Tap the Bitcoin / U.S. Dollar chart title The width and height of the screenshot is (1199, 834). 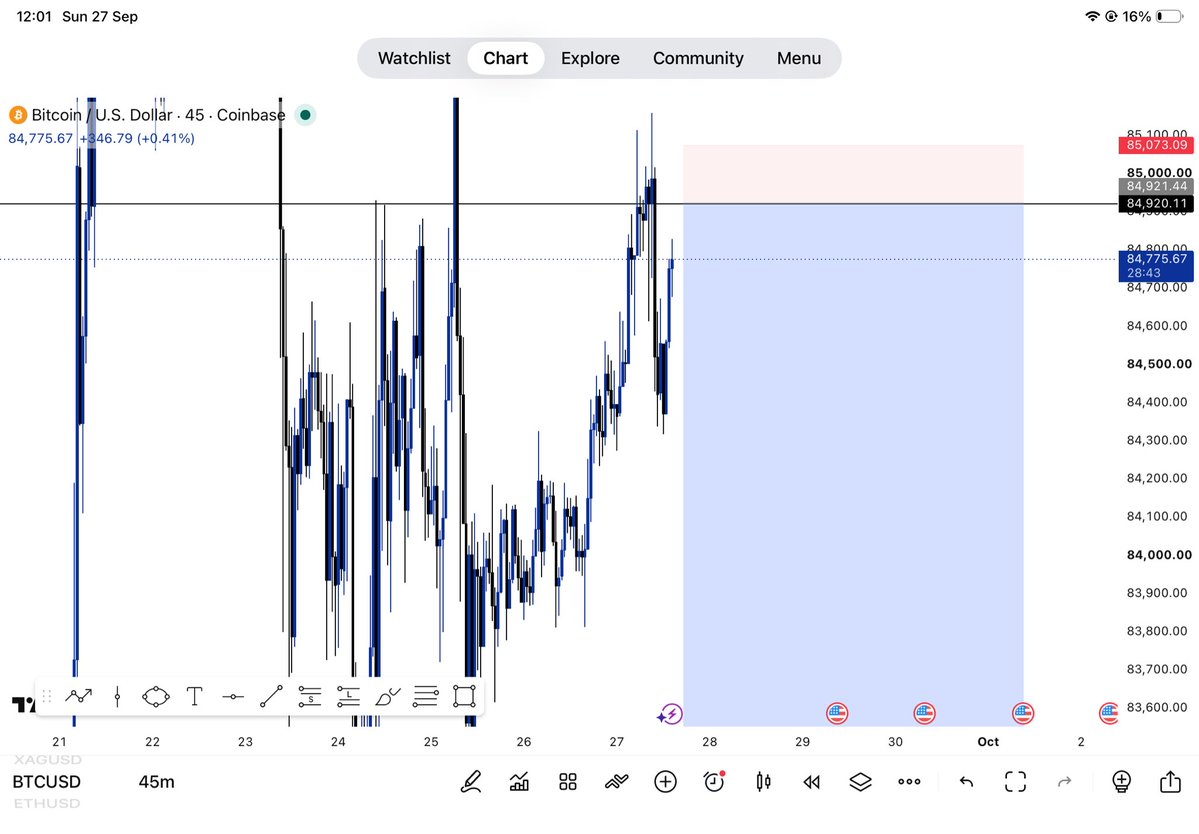pos(158,115)
